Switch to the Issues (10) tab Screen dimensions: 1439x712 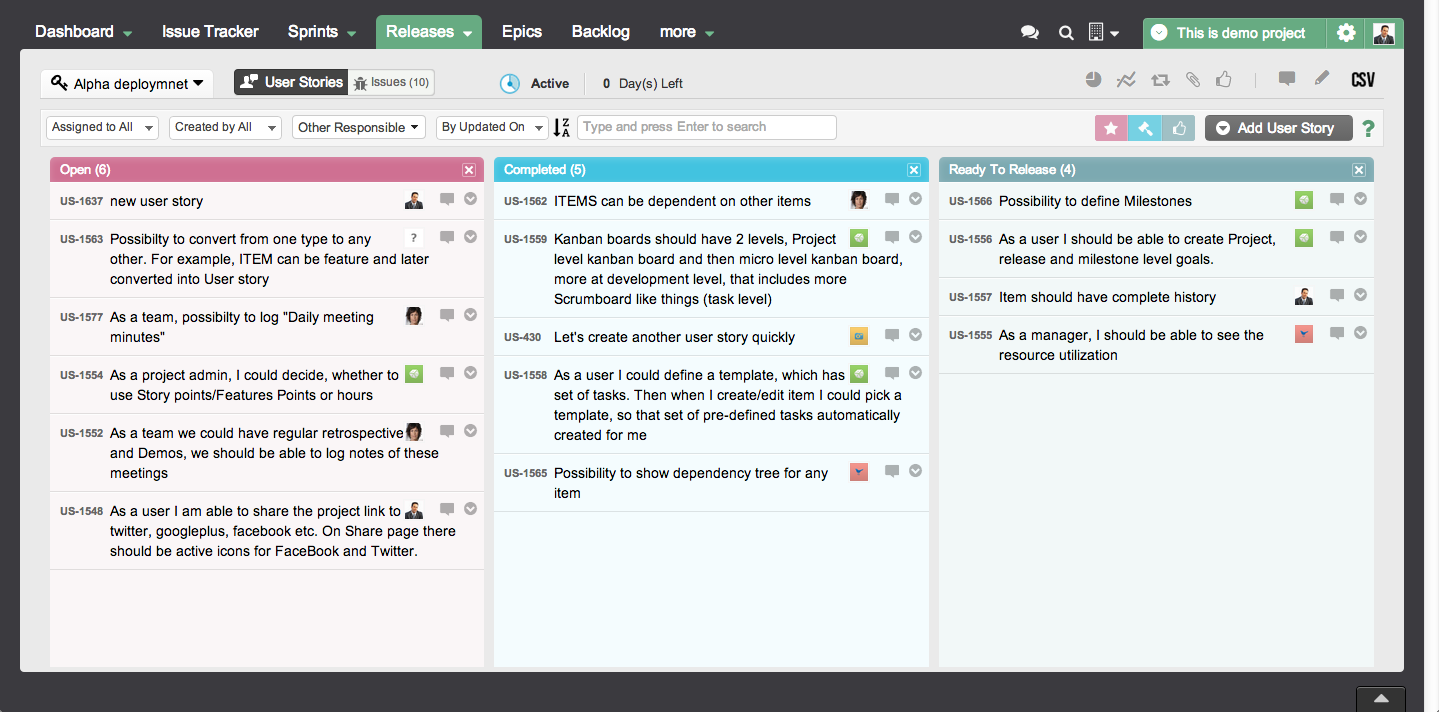click(391, 82)
